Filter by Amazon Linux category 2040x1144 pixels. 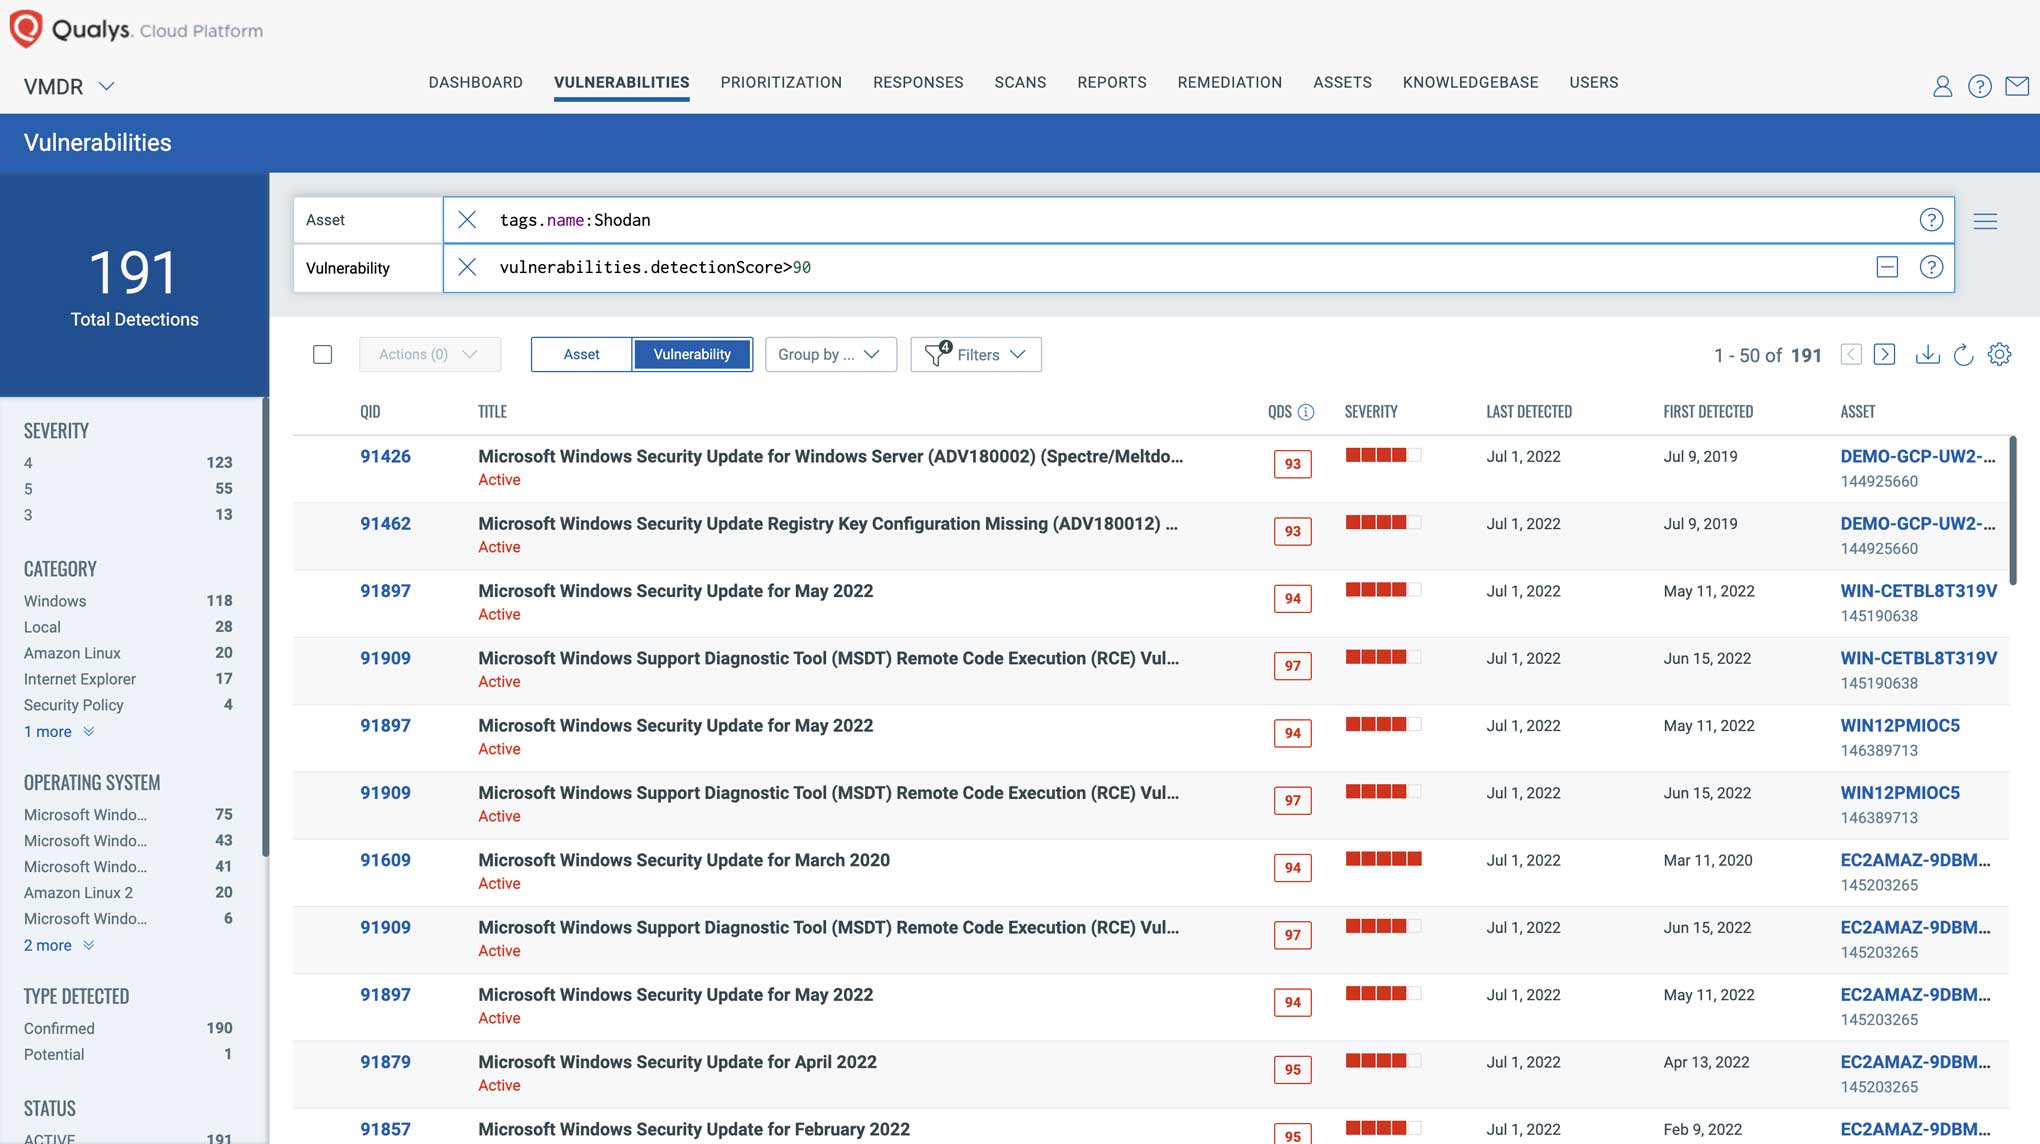[128, 653]
